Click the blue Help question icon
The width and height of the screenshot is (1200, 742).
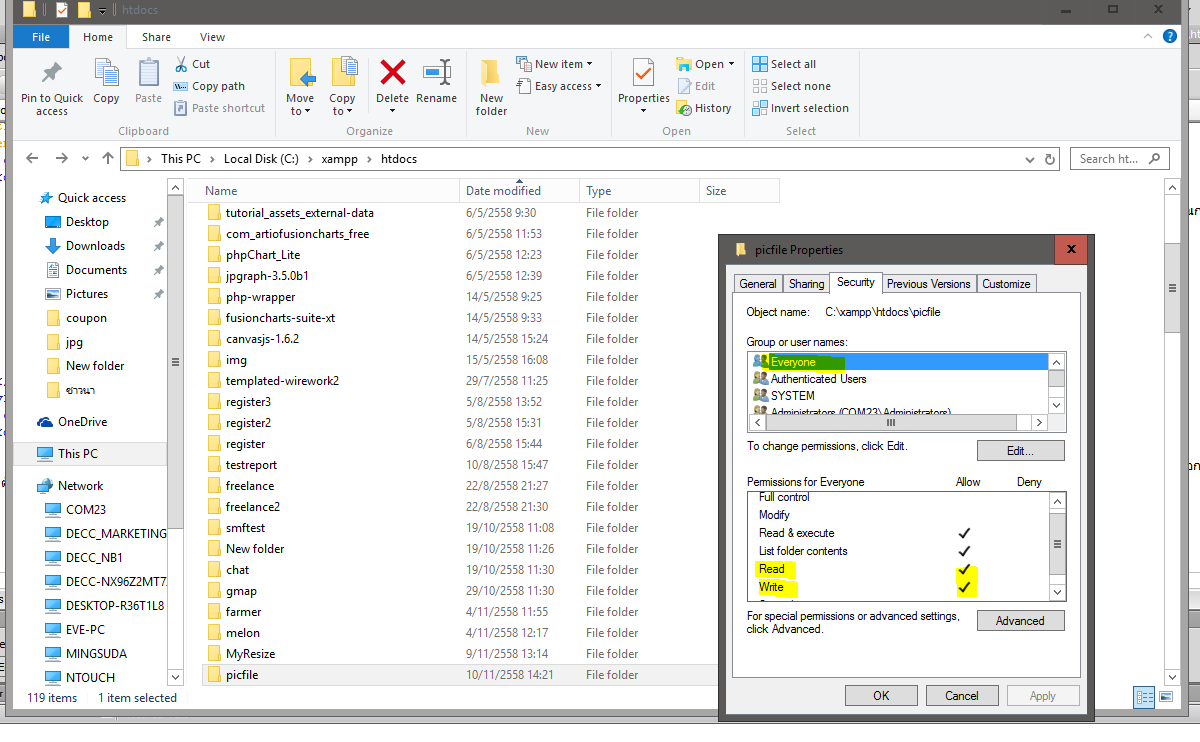click(1170, 37)
